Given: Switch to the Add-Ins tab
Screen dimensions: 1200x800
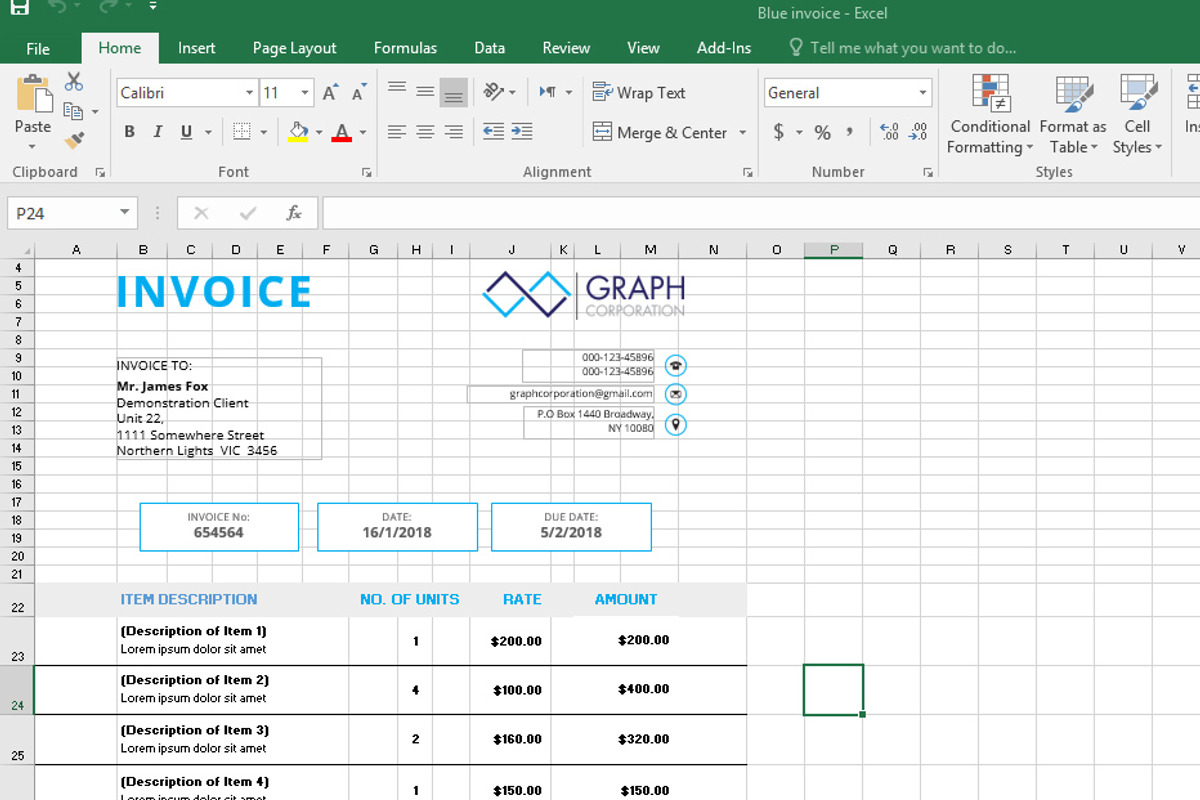Looking at the screenshot, I should (724, 48).
